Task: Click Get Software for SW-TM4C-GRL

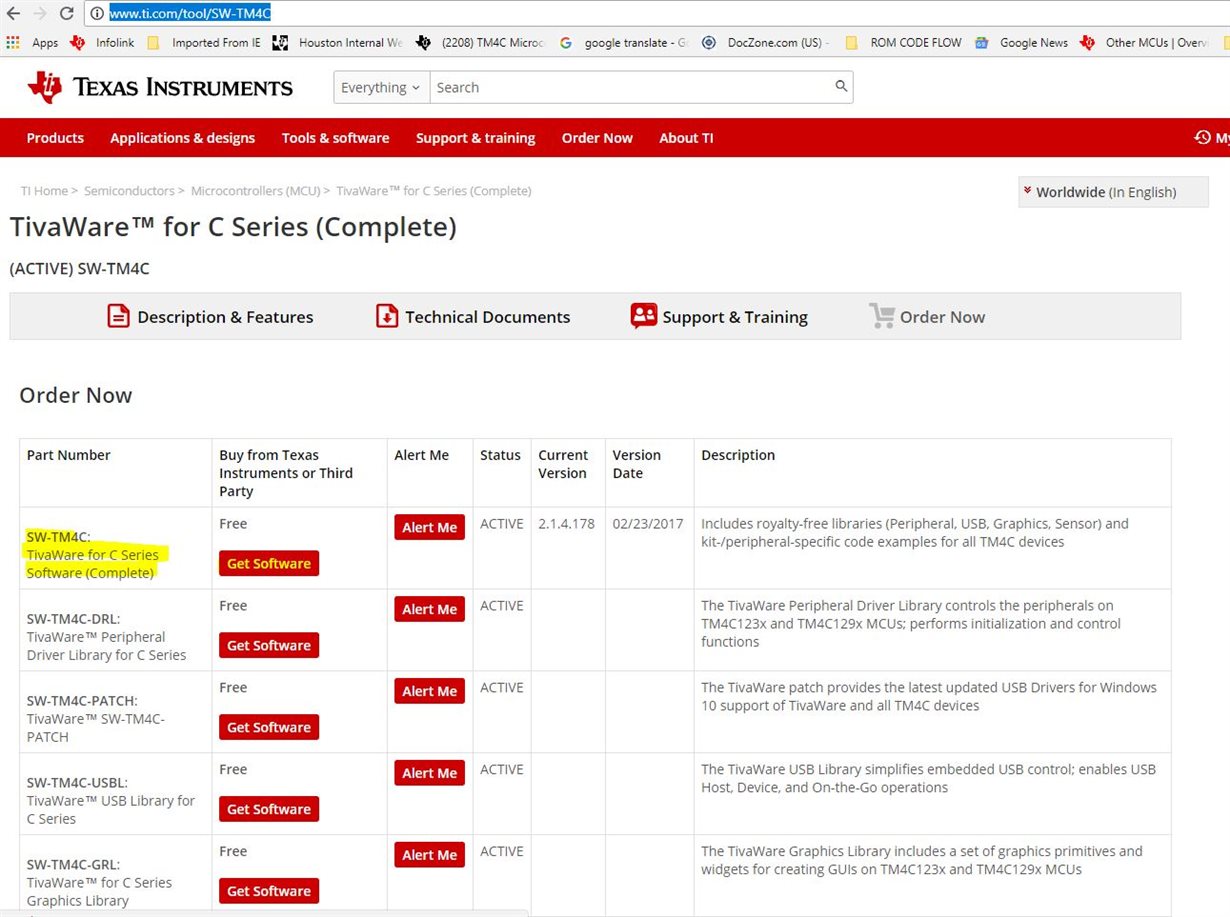Action: tap(269, 892)
